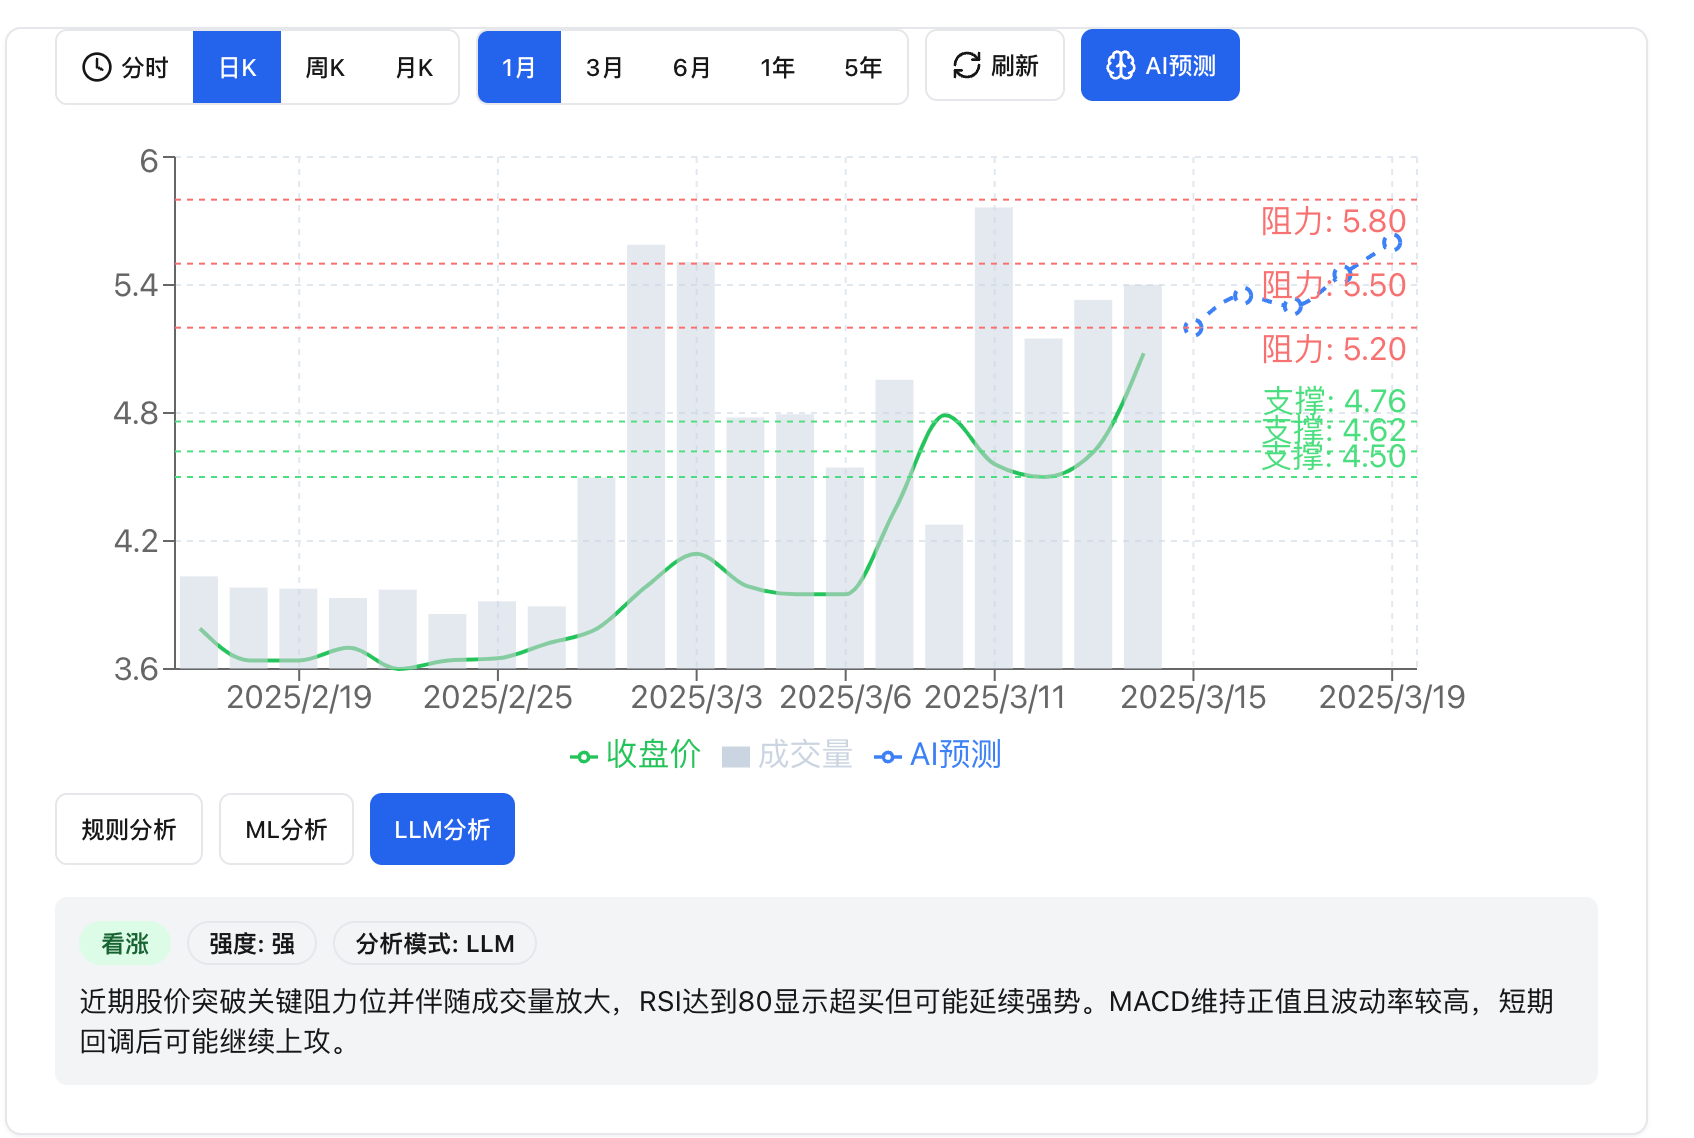Click the tallest volume bar near 2025/3/11
This screenshot has width=1694, height=1138.
tap(994, 440)
